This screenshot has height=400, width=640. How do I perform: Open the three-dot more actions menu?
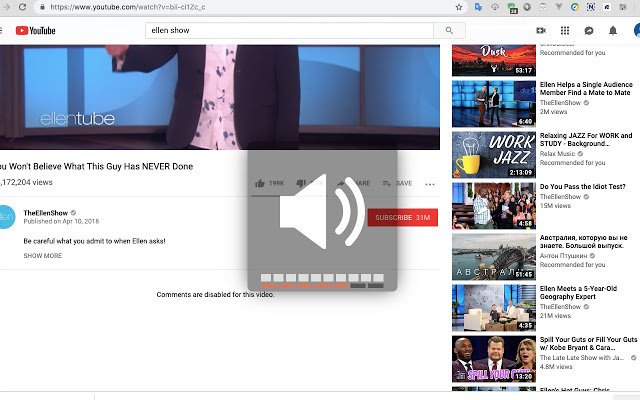click(x=429, y=184)
